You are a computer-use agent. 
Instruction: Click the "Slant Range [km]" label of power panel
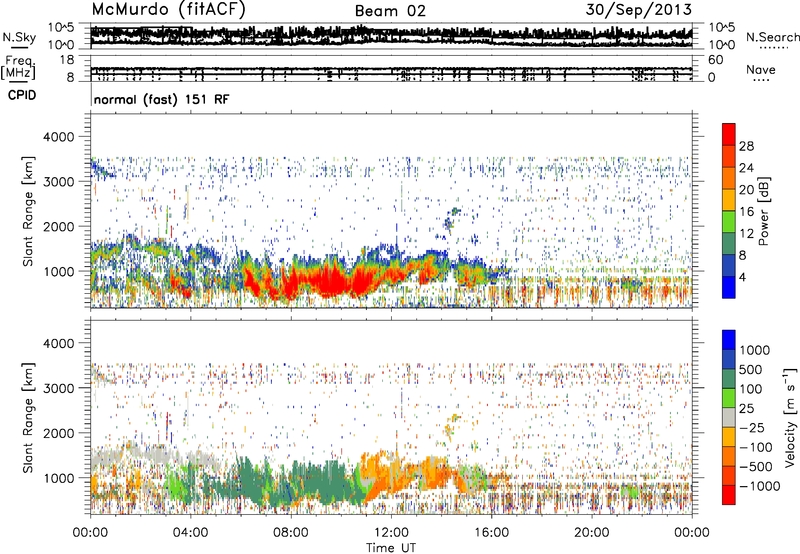tap(28, 211)
